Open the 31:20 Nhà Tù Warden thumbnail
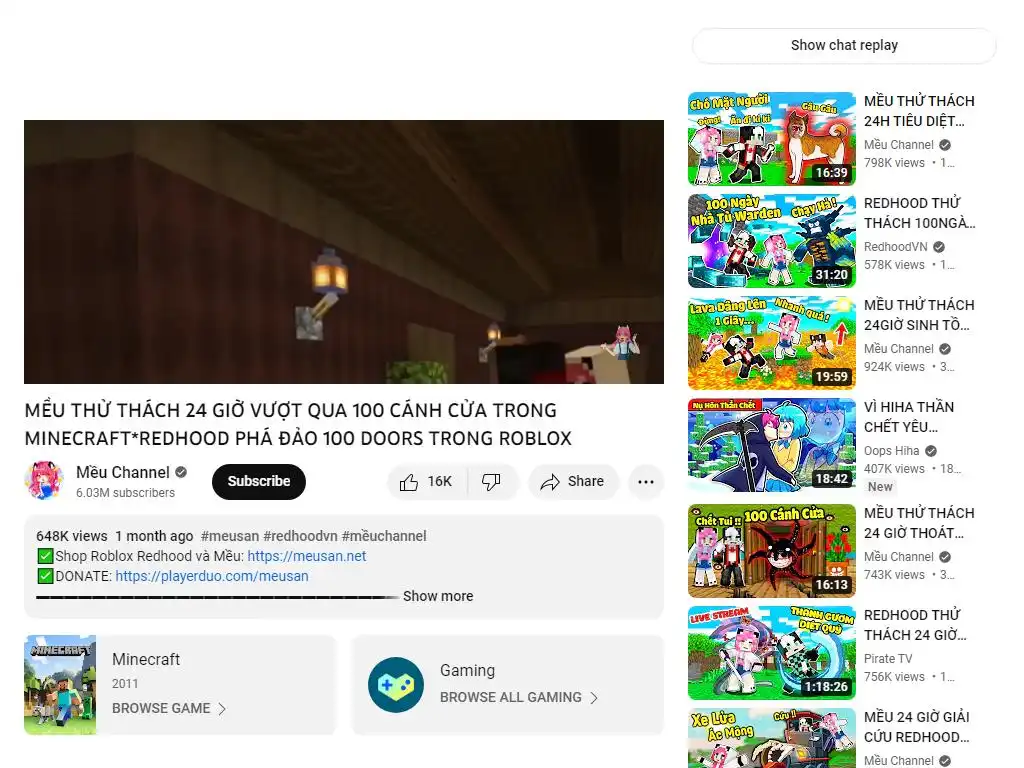This screenshot has width=1024, height=768. click(x=772, y=241)
